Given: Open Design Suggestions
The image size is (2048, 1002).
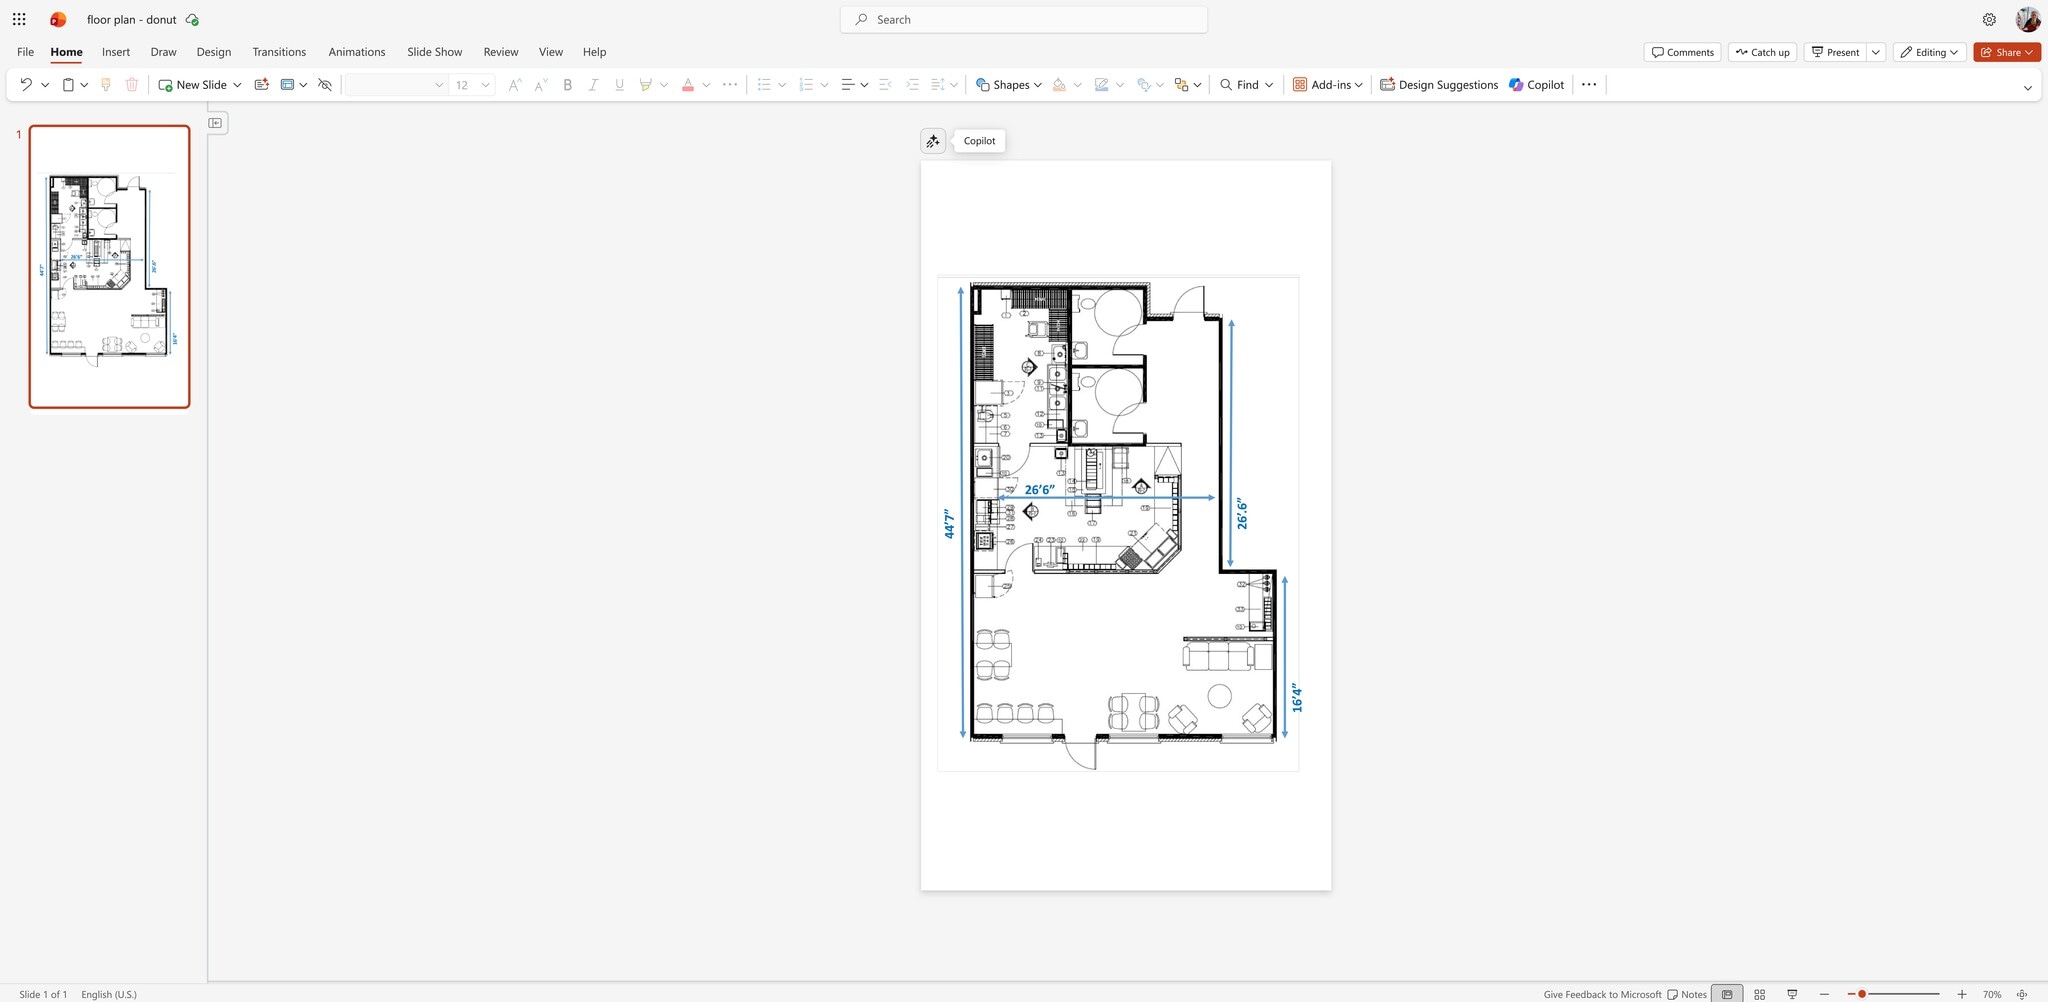Looking at the screenshot, I should tap(1438, 84).
